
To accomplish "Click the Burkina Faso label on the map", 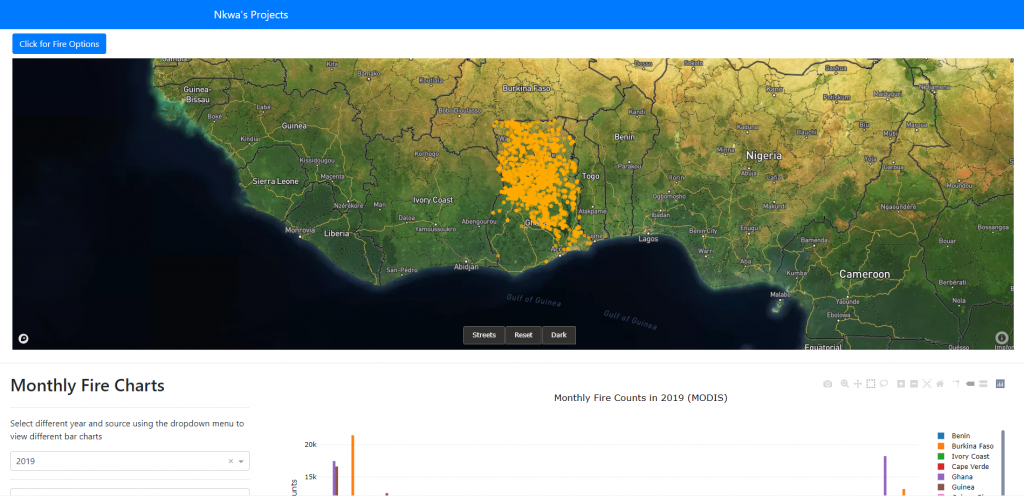I will pos(526,88).
